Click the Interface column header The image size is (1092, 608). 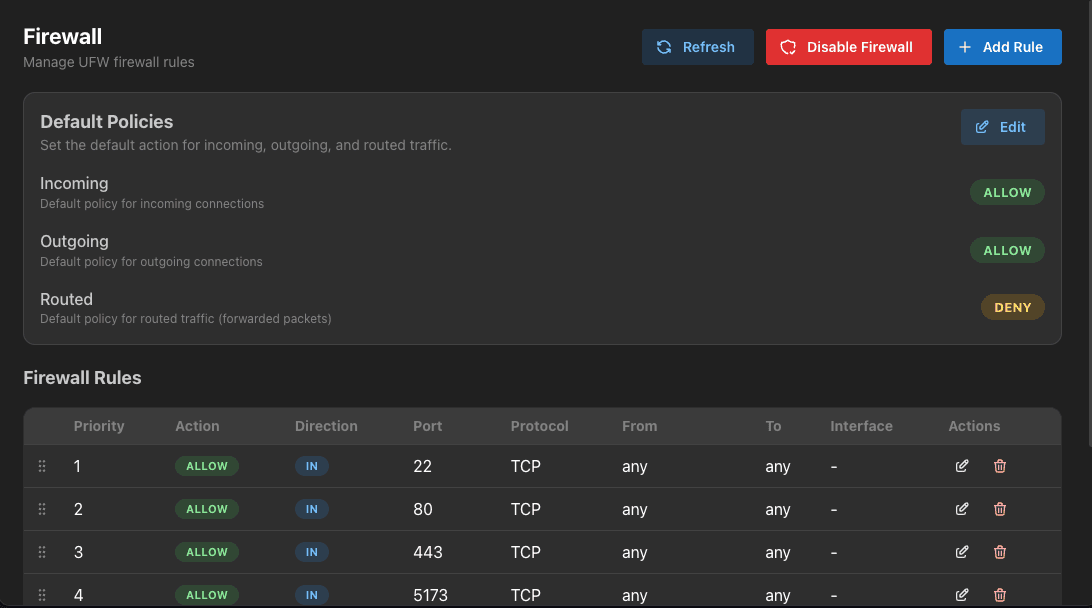861,426
